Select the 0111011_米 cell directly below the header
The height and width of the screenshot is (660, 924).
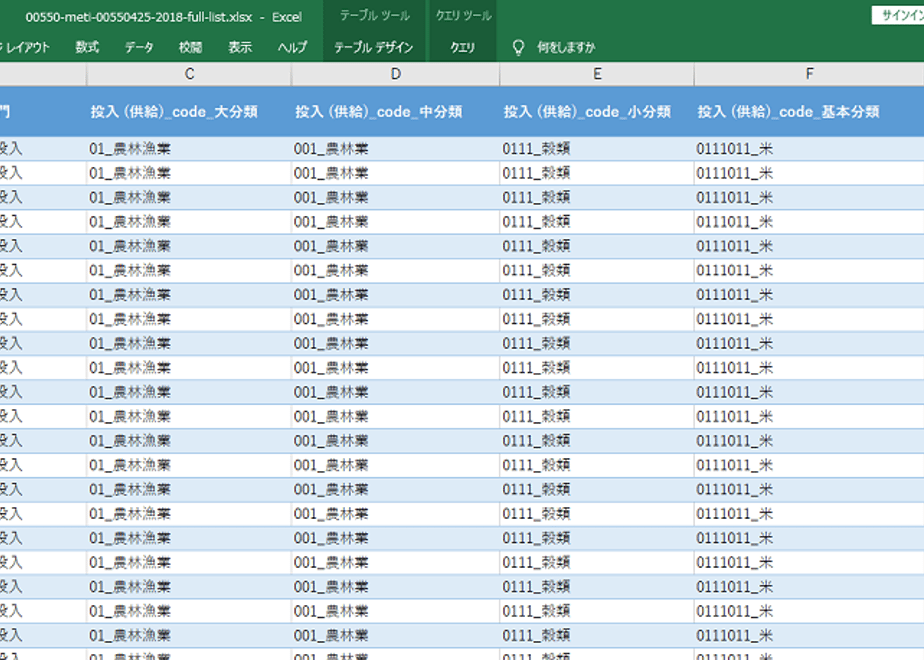pyautogui.click(x=810, y=149)
